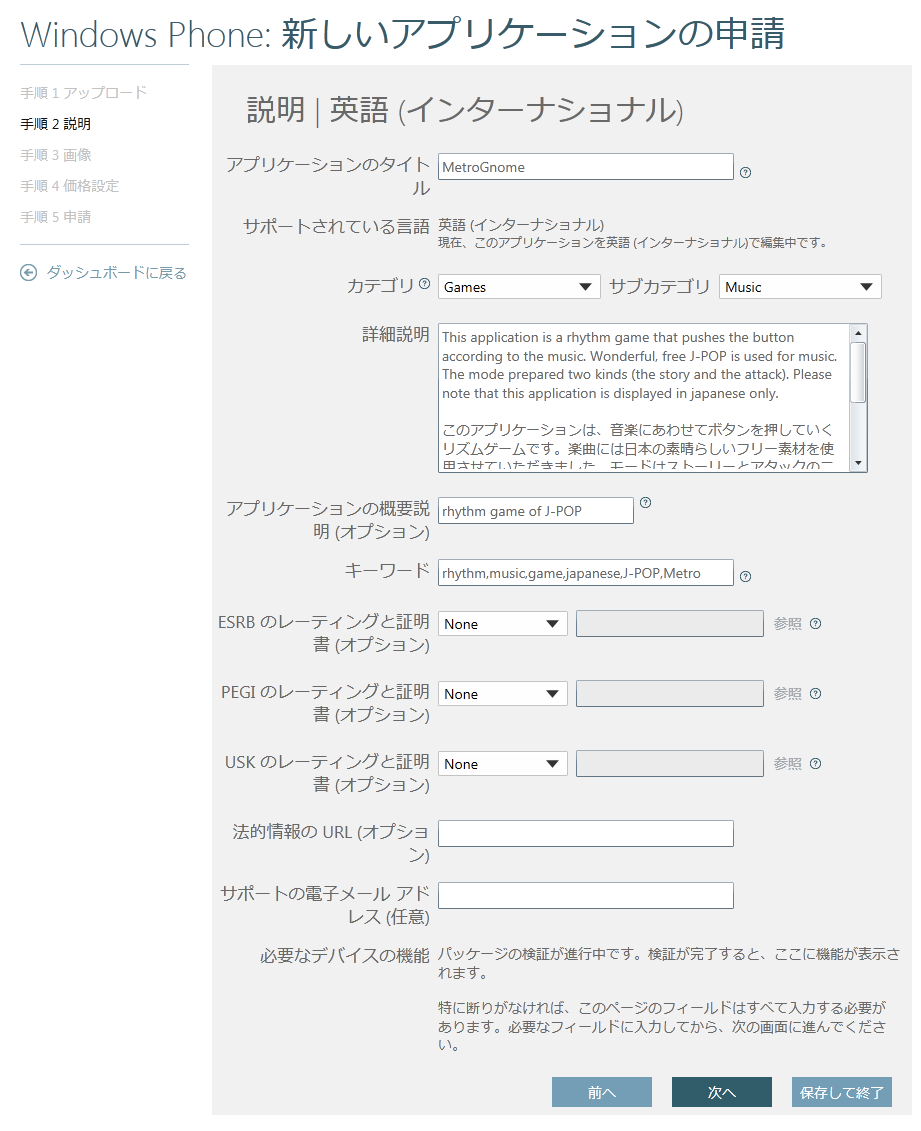Screen dimensions: 921x1131
Task: Click help icon next to カテゴリ label
Action: (x=424, y=283)
